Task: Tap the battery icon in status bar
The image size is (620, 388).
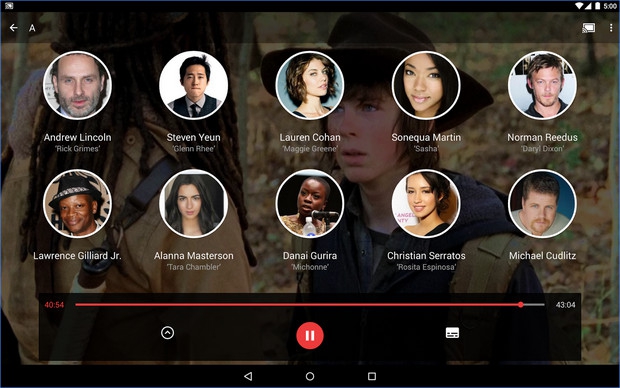Action: [598, 6]
